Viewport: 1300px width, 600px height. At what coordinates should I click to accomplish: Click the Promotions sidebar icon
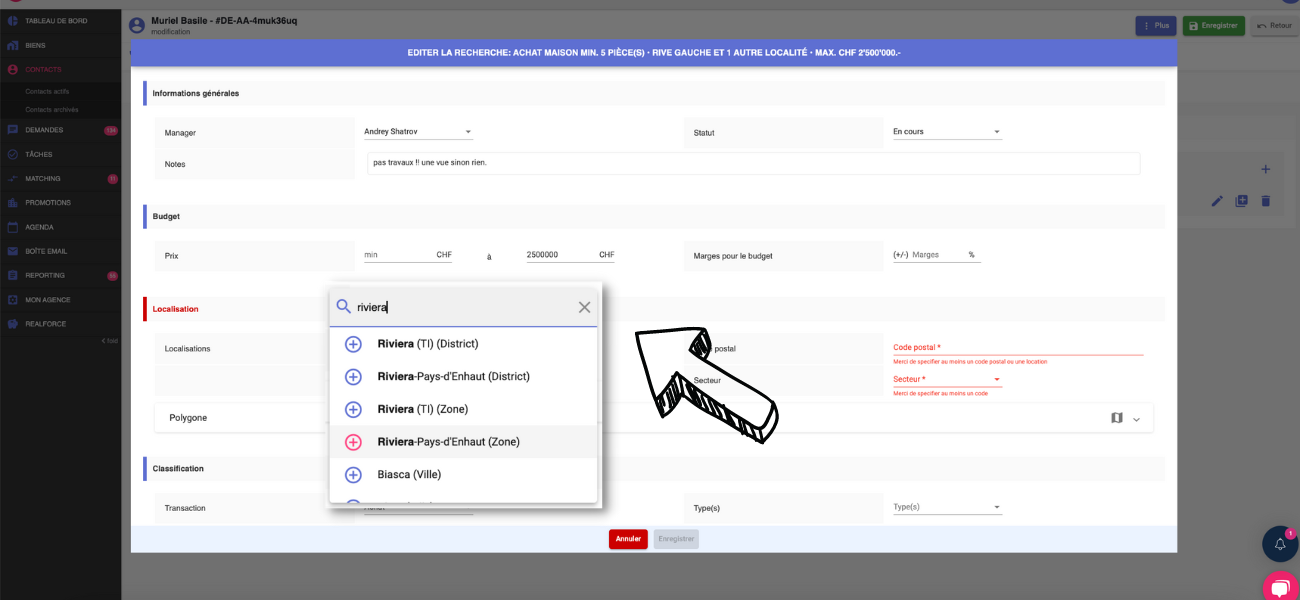pyautogui.click(x=13, y=202)
